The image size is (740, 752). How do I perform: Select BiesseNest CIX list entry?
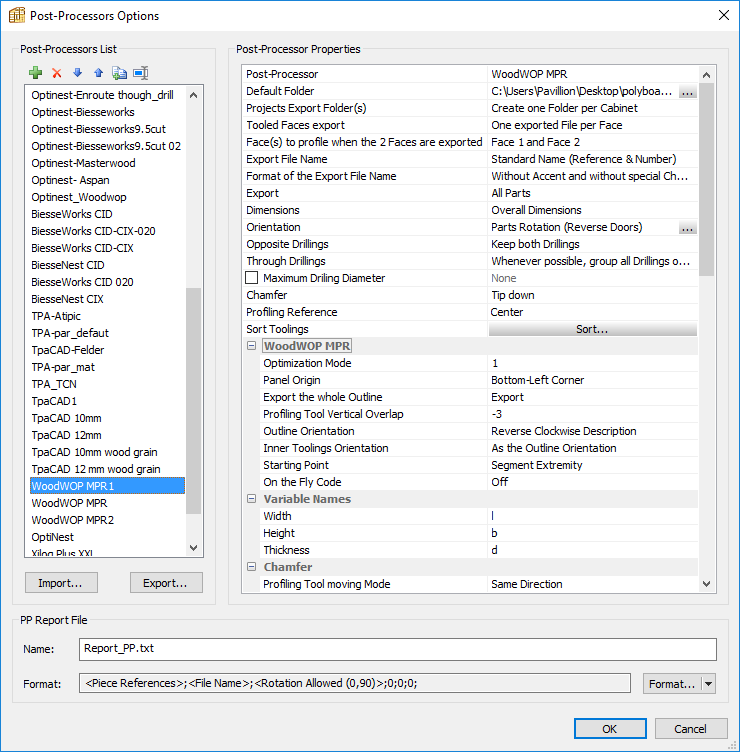(x=68, y=299)
